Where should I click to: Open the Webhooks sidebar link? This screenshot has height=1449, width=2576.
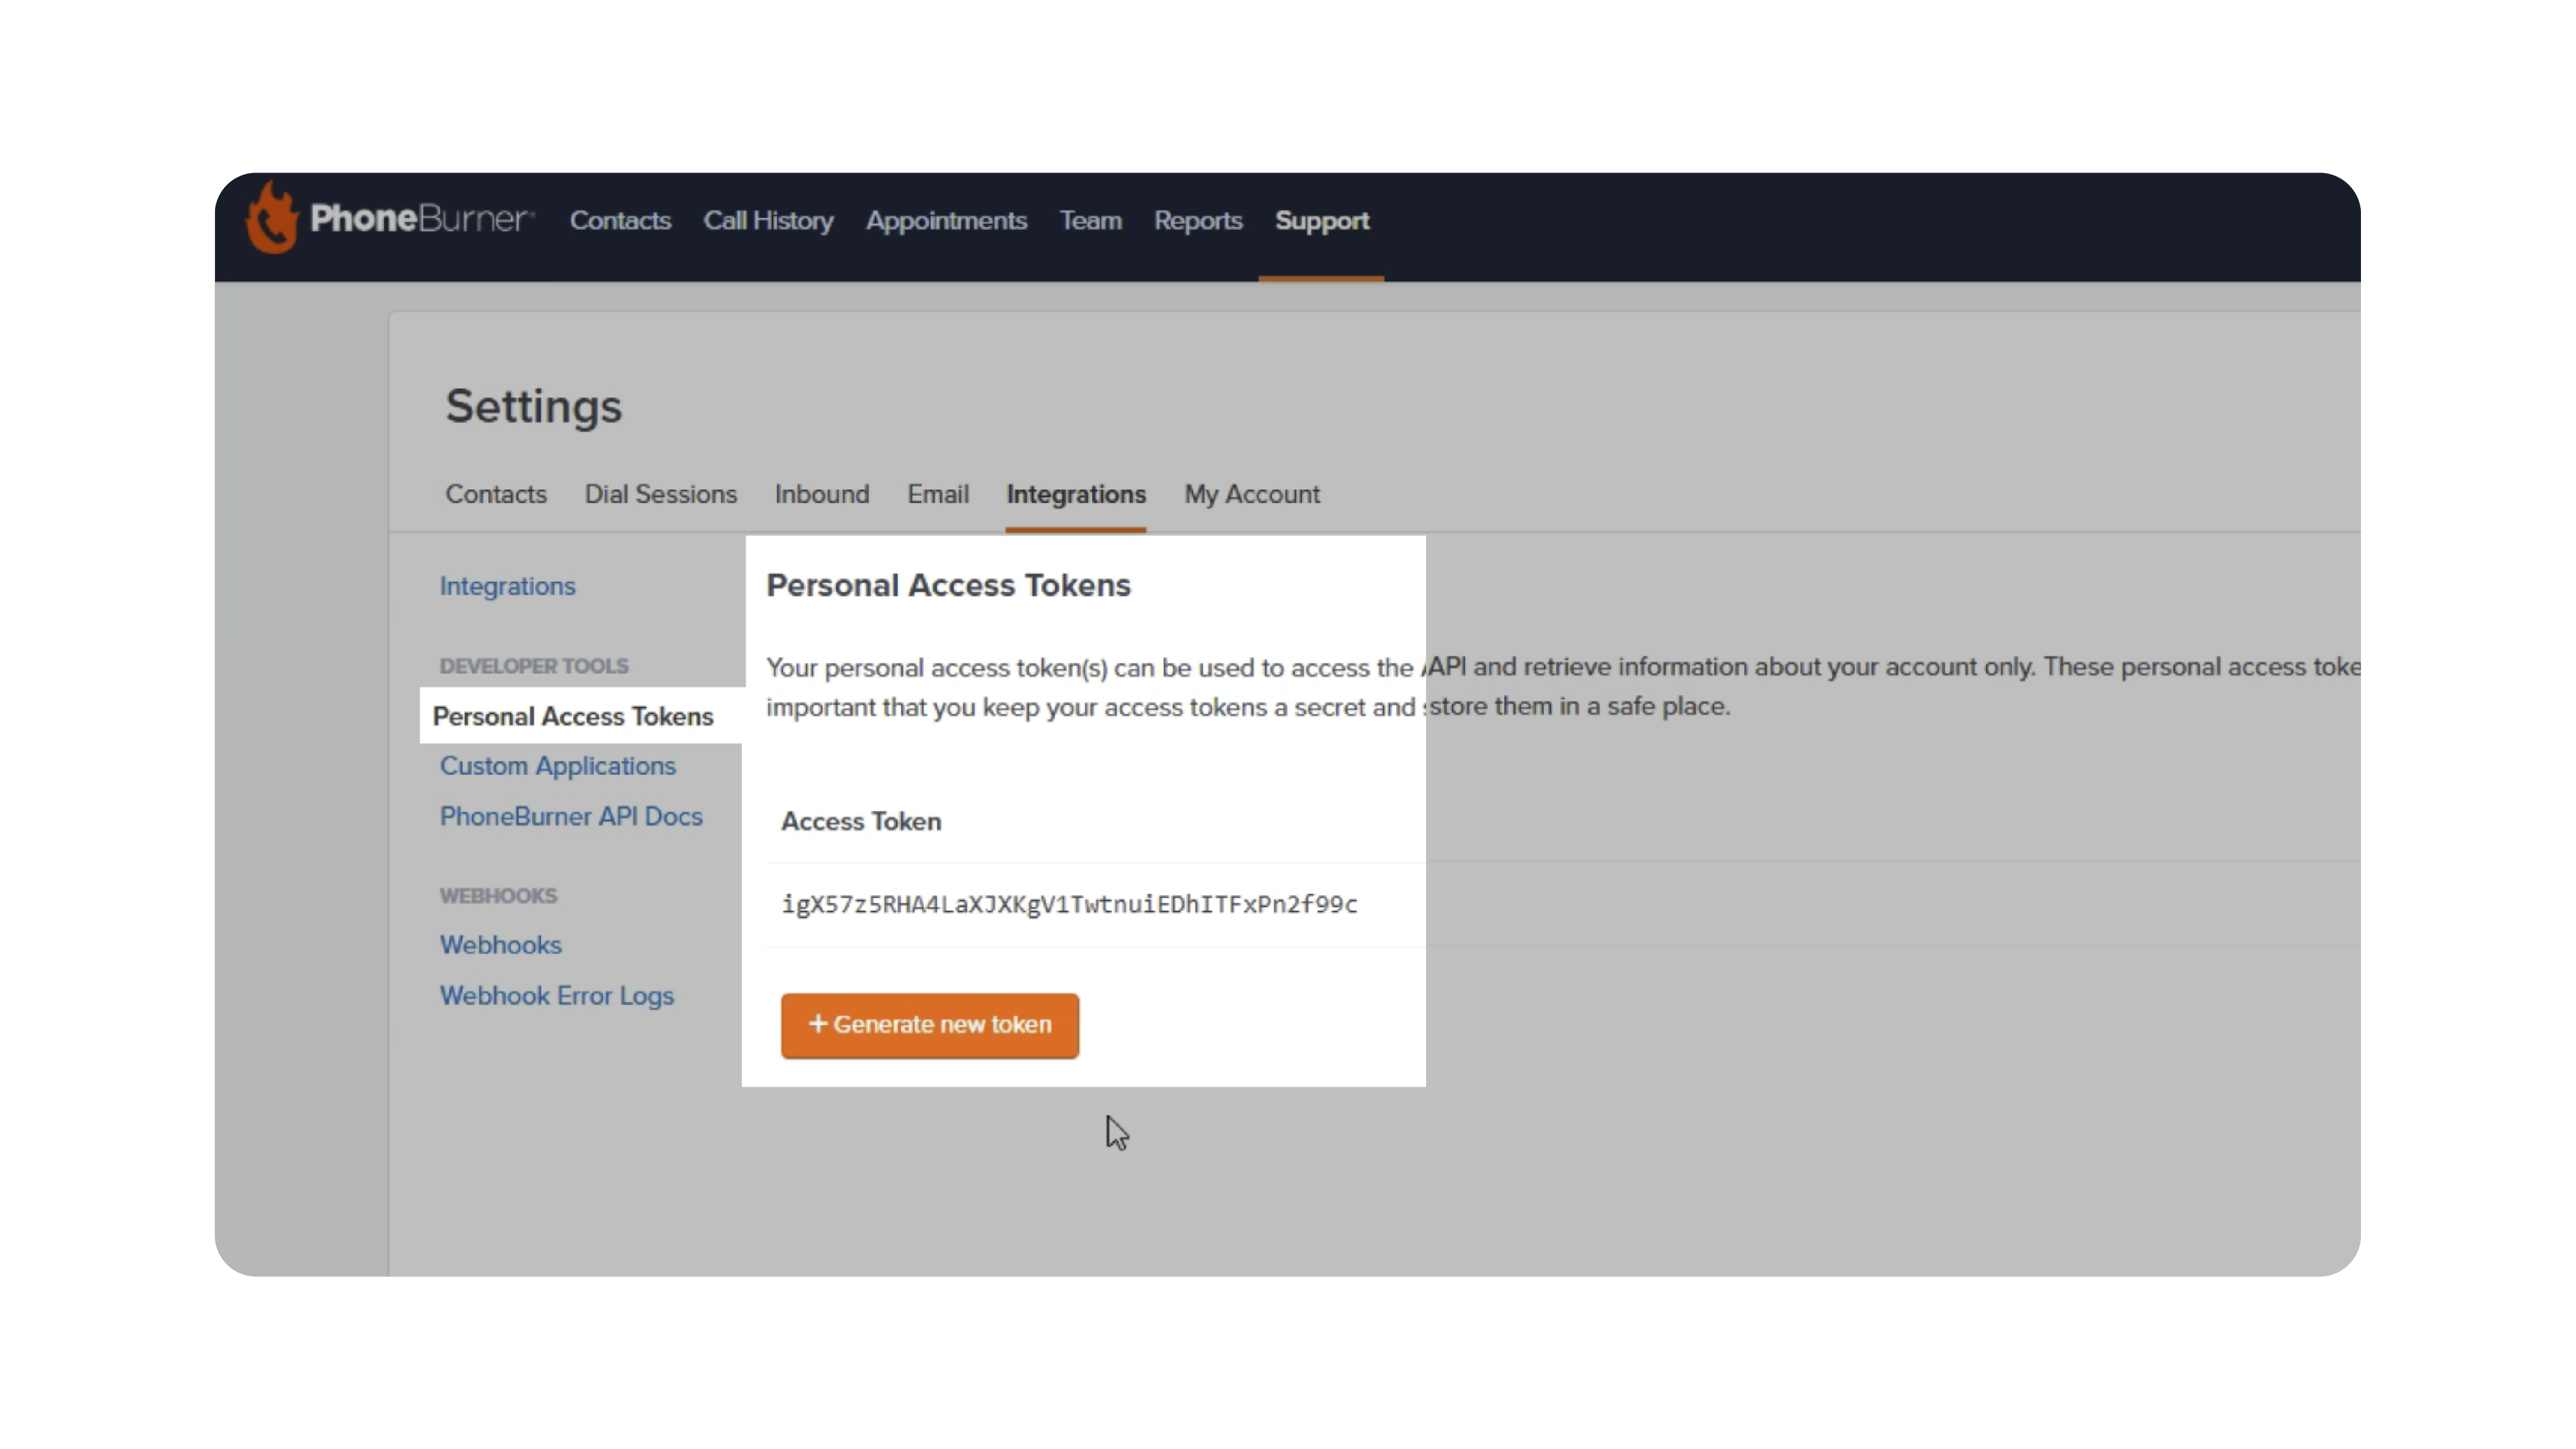coord(500,945)
